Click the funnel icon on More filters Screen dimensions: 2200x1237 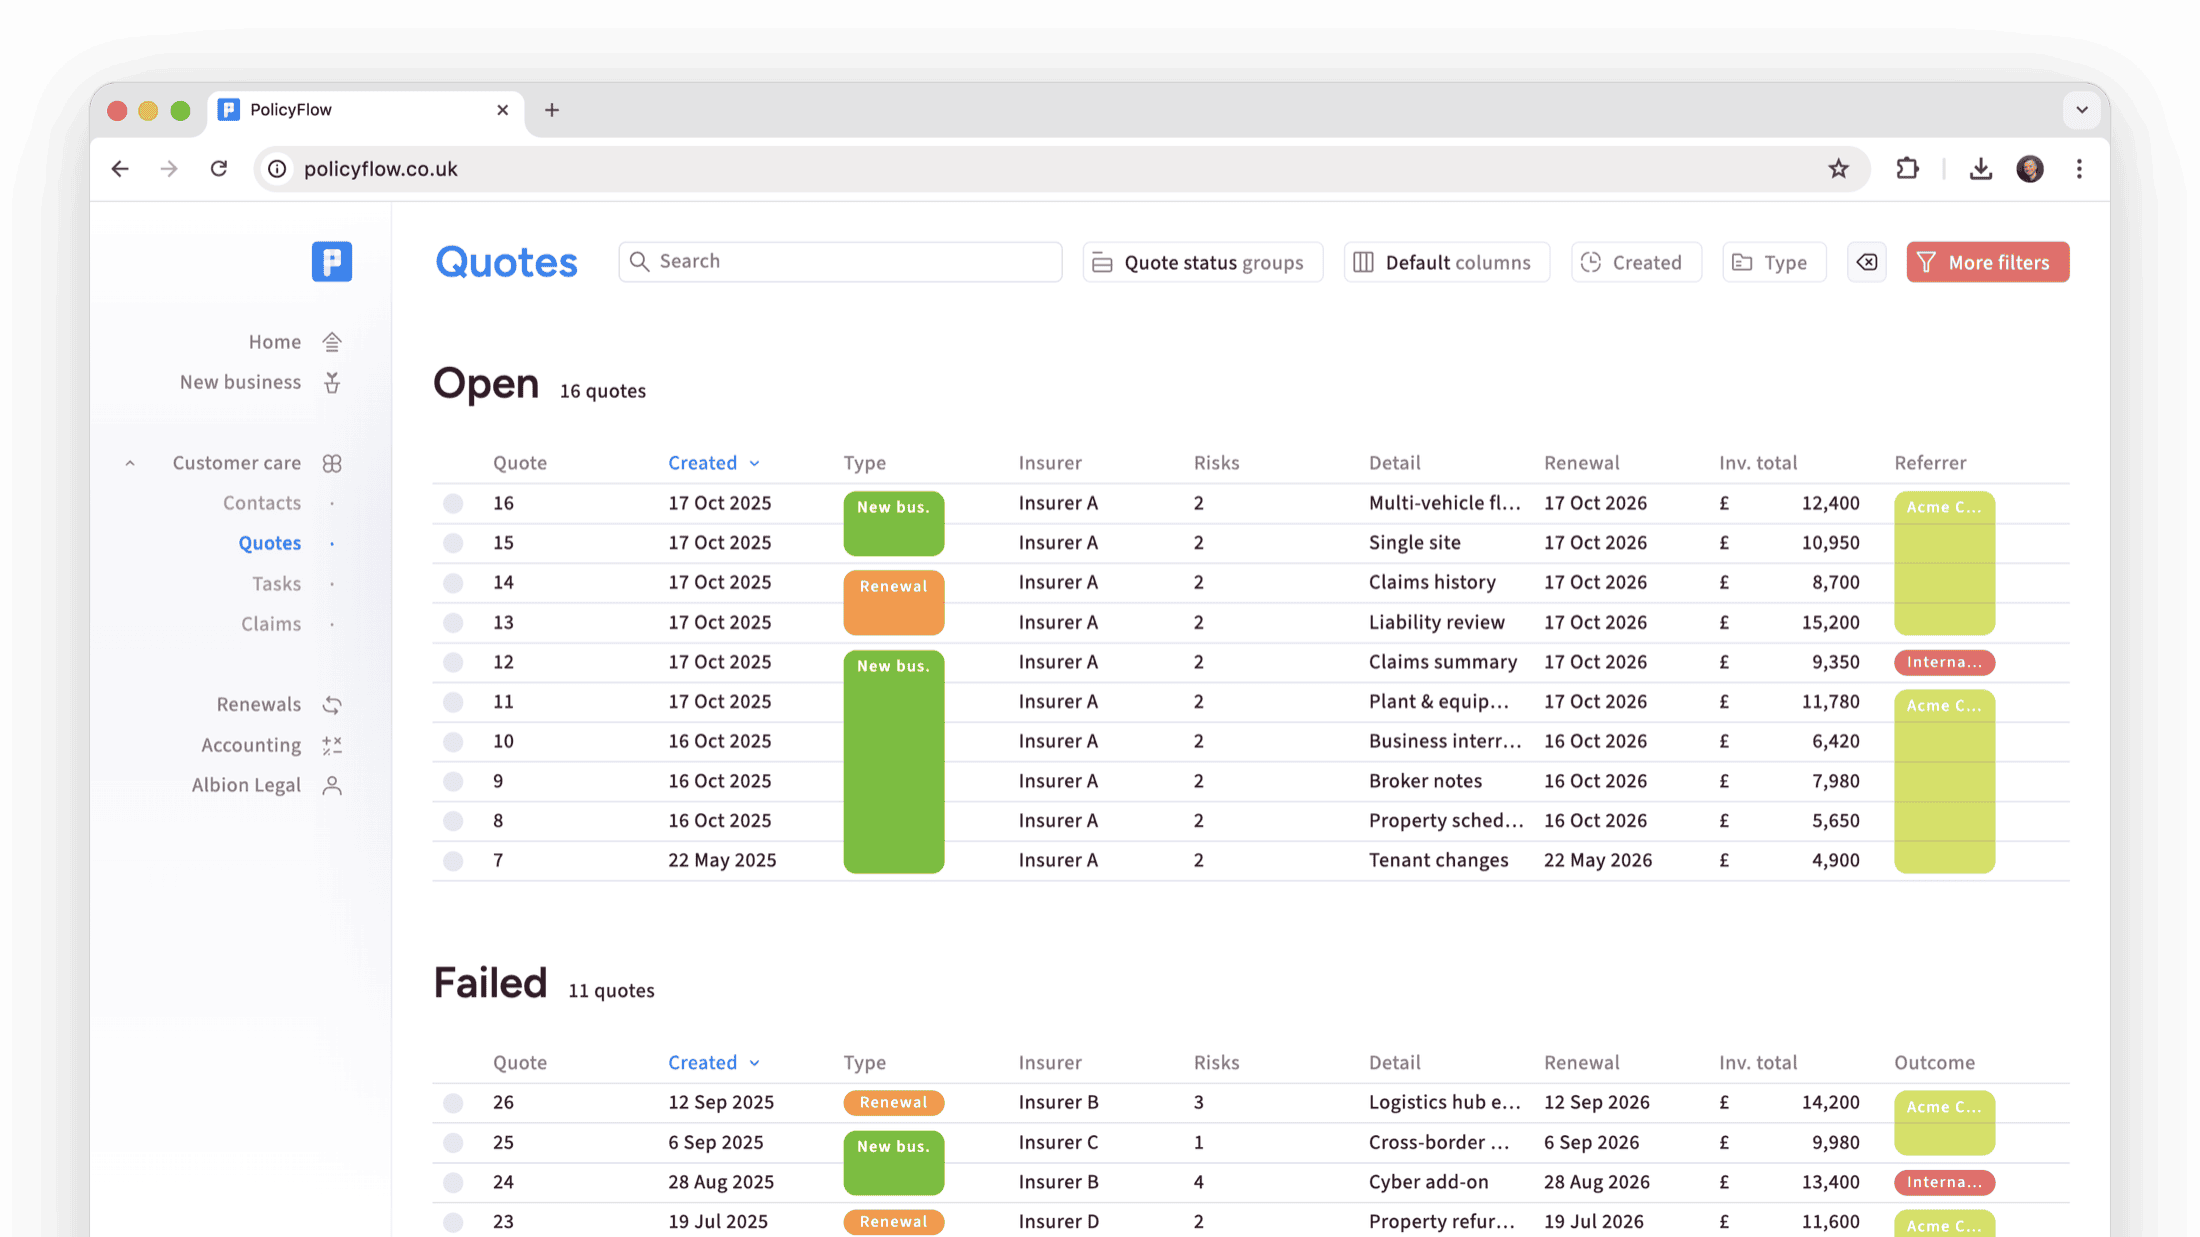(1926, 262)
